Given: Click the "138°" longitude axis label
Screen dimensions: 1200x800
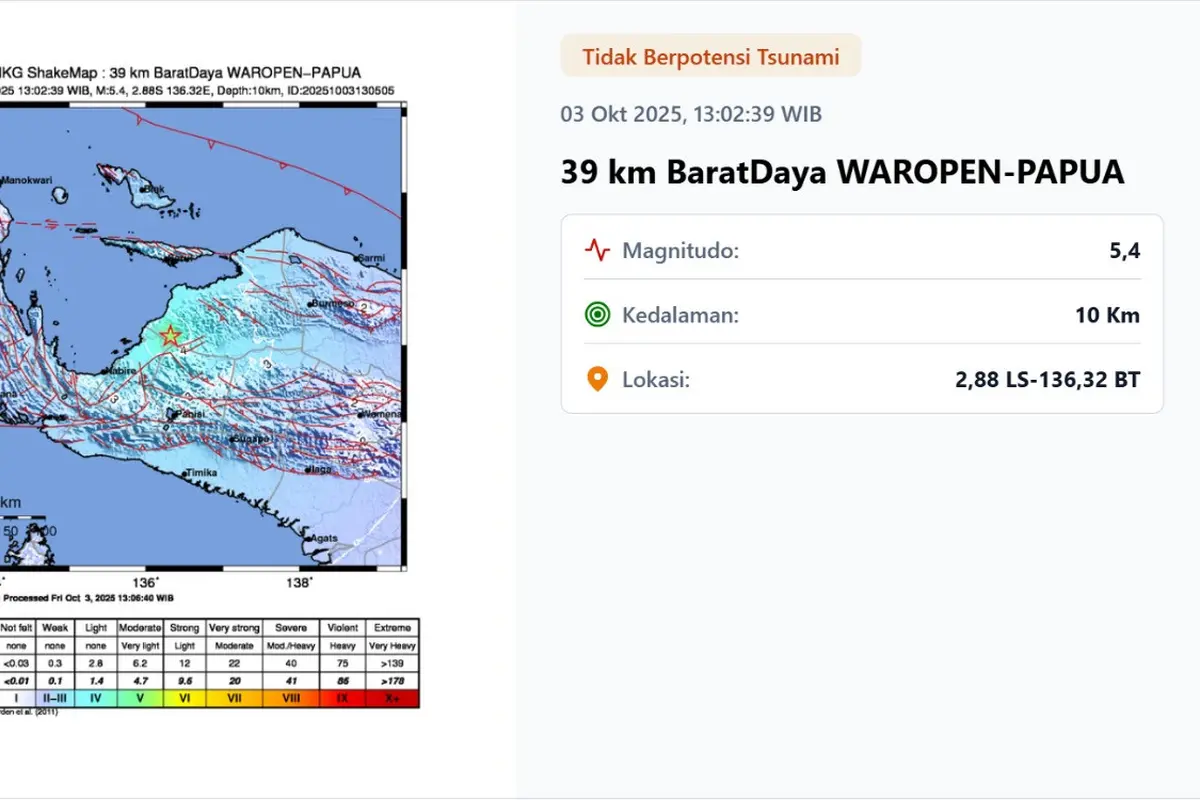Looking at the screenshot, I should point(300,583).
